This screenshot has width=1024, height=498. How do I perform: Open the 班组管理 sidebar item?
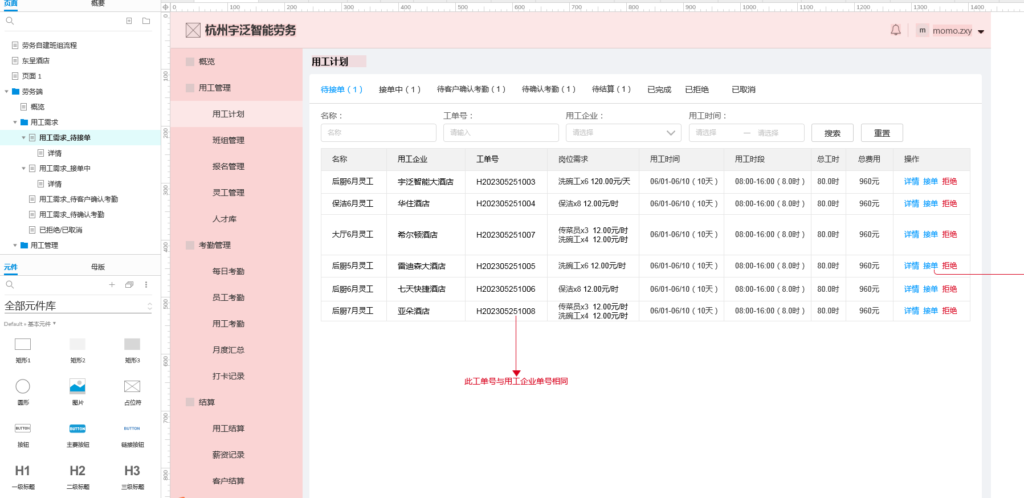pos(228,140)
